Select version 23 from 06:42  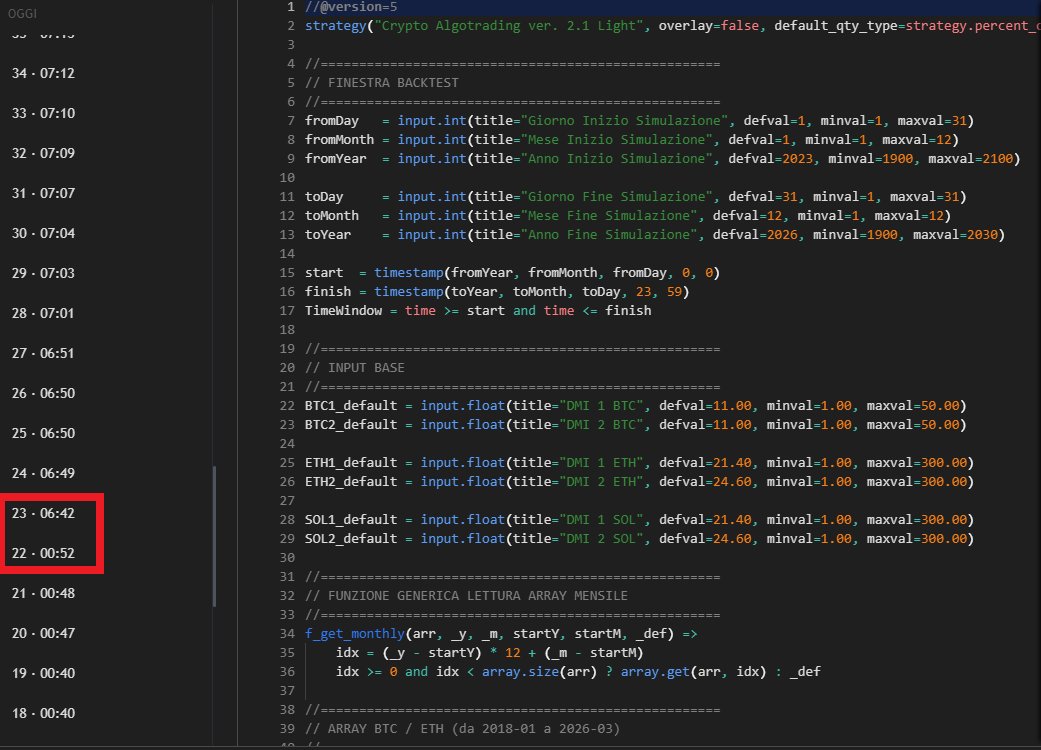coord(42,513)
